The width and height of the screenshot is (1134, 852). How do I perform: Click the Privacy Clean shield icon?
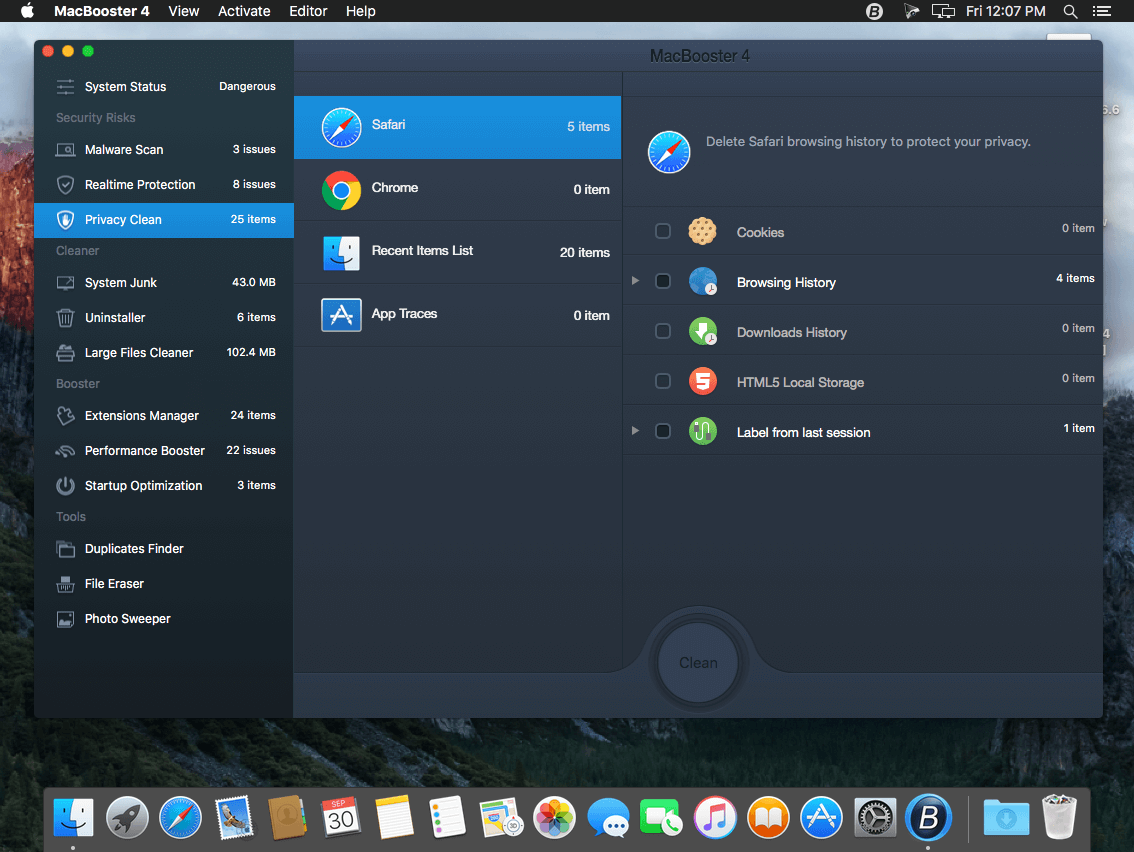[x=65, y=220]
